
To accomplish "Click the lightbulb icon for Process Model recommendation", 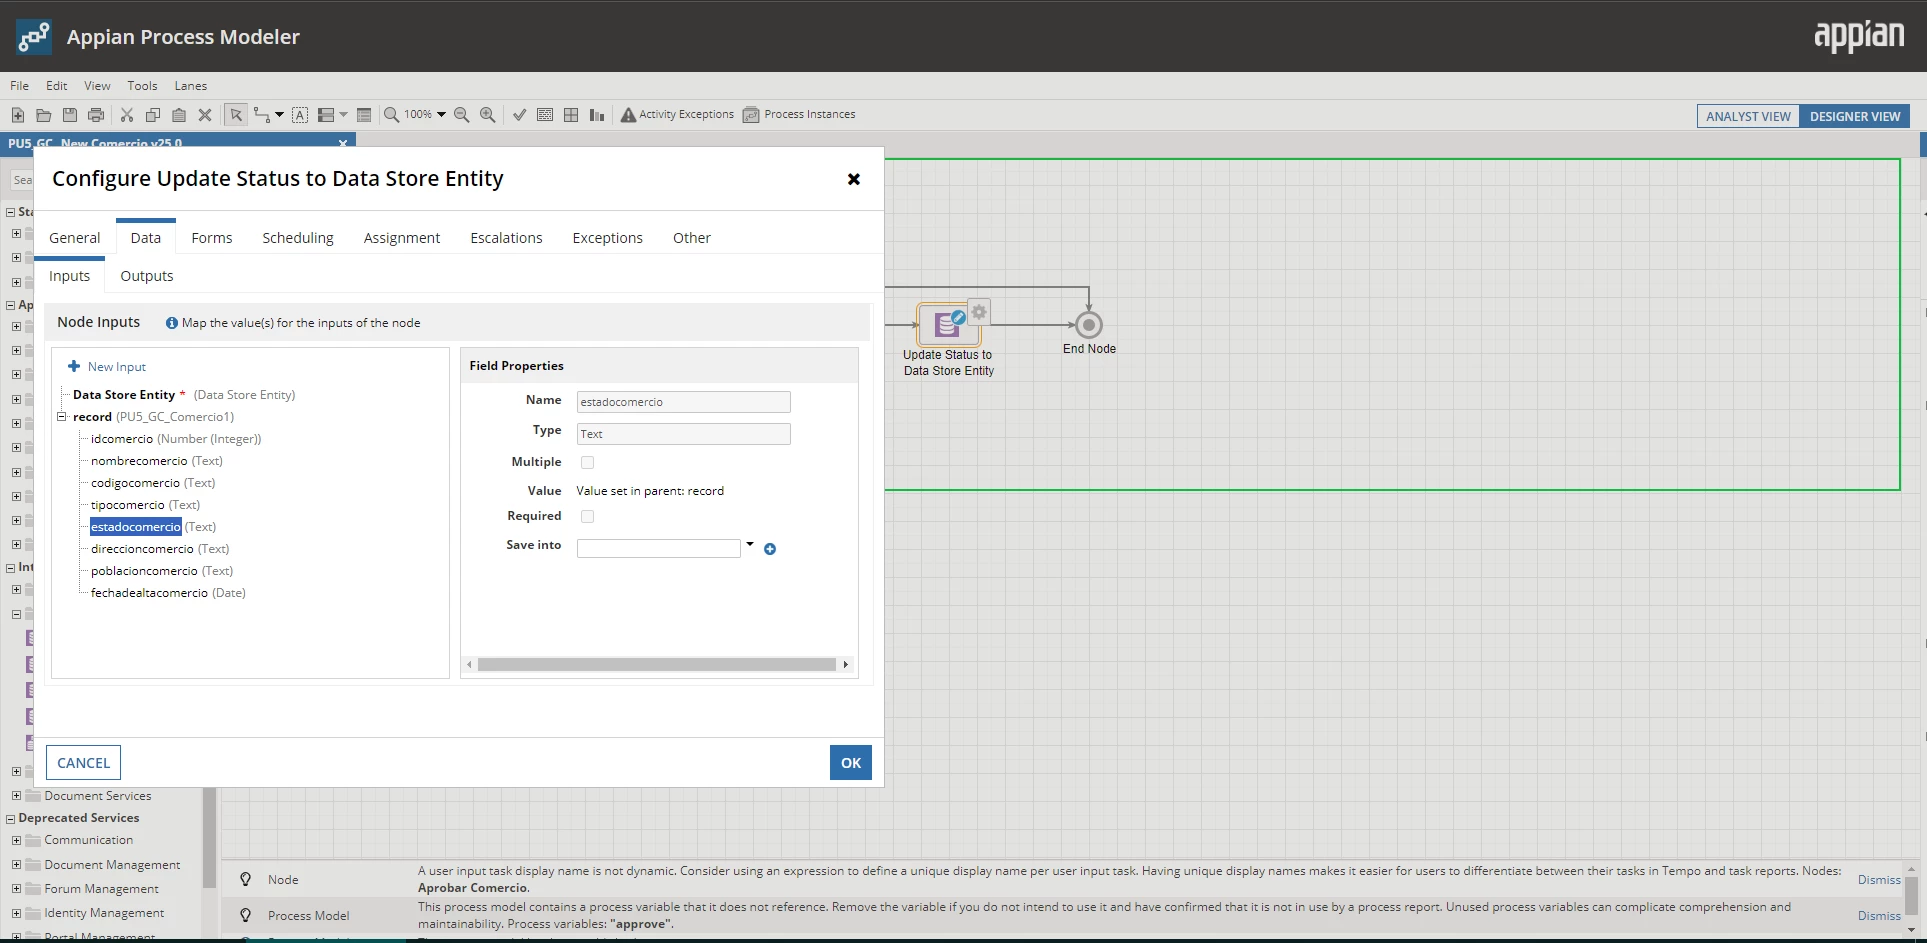I will (x=245, y=916).
